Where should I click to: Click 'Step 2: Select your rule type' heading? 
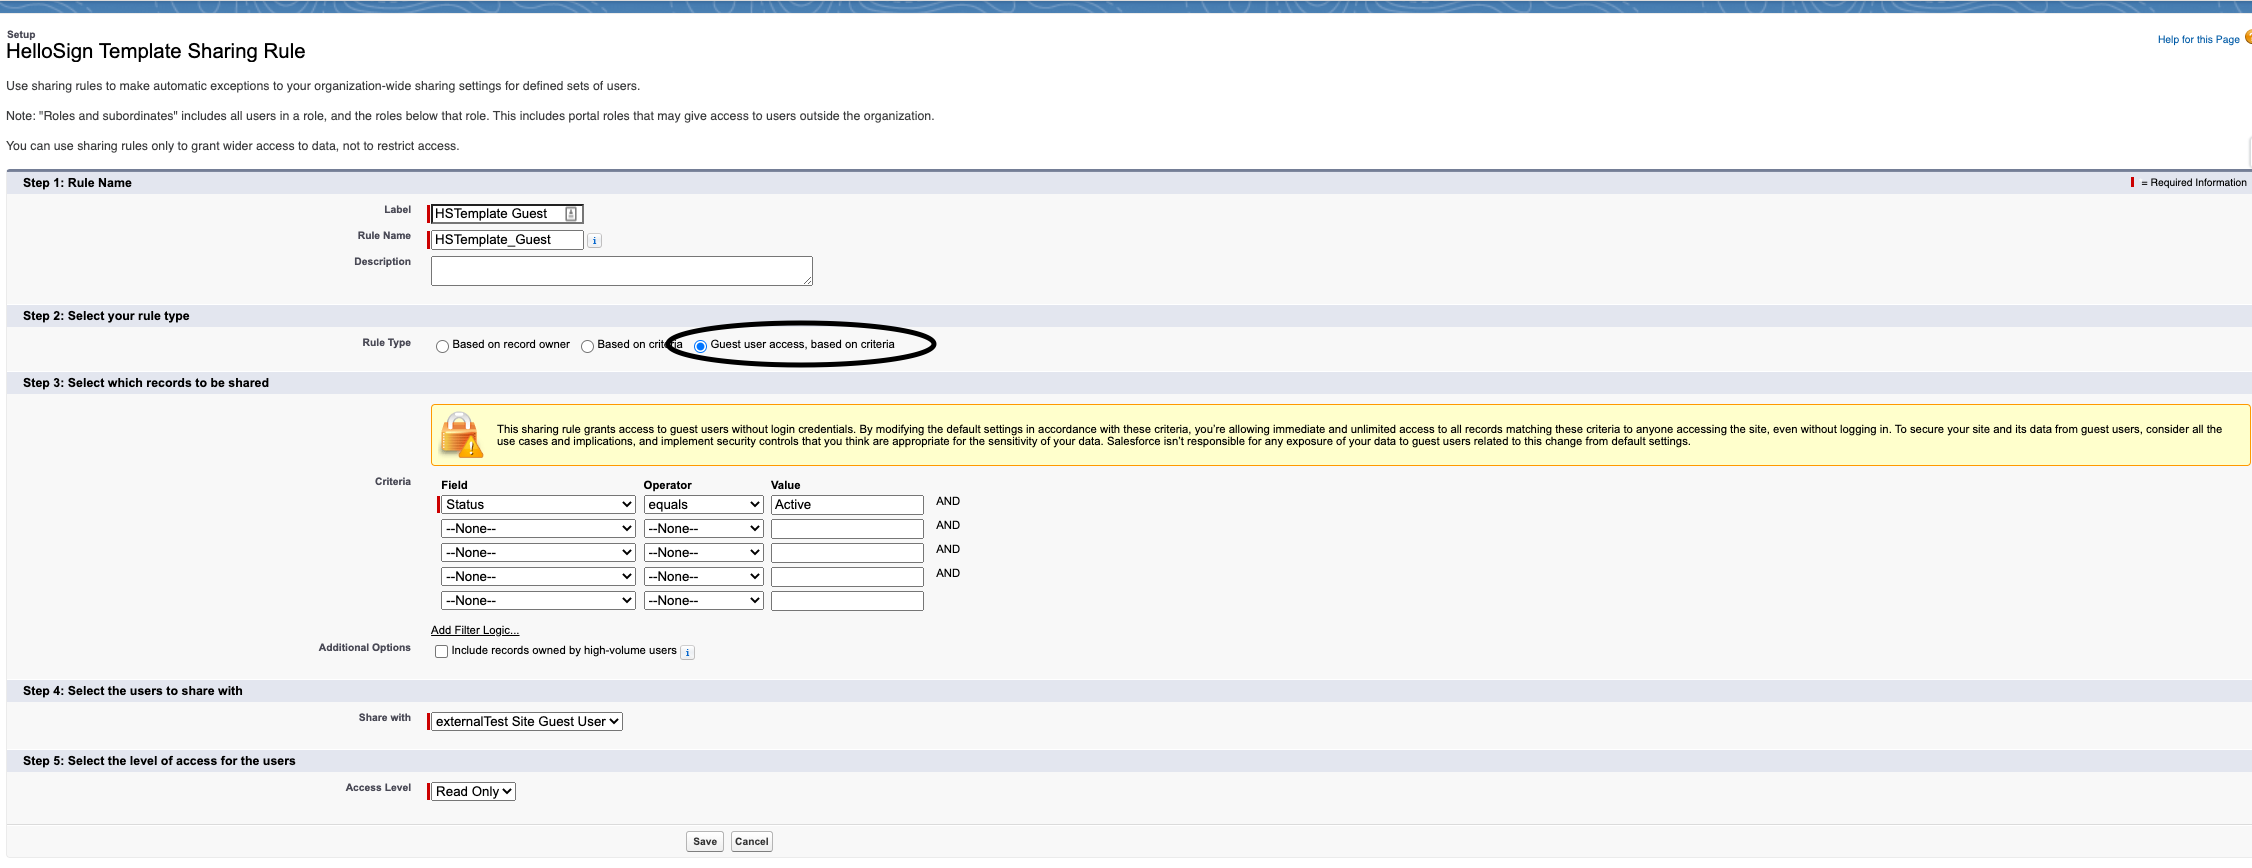[x=106, y=316]
